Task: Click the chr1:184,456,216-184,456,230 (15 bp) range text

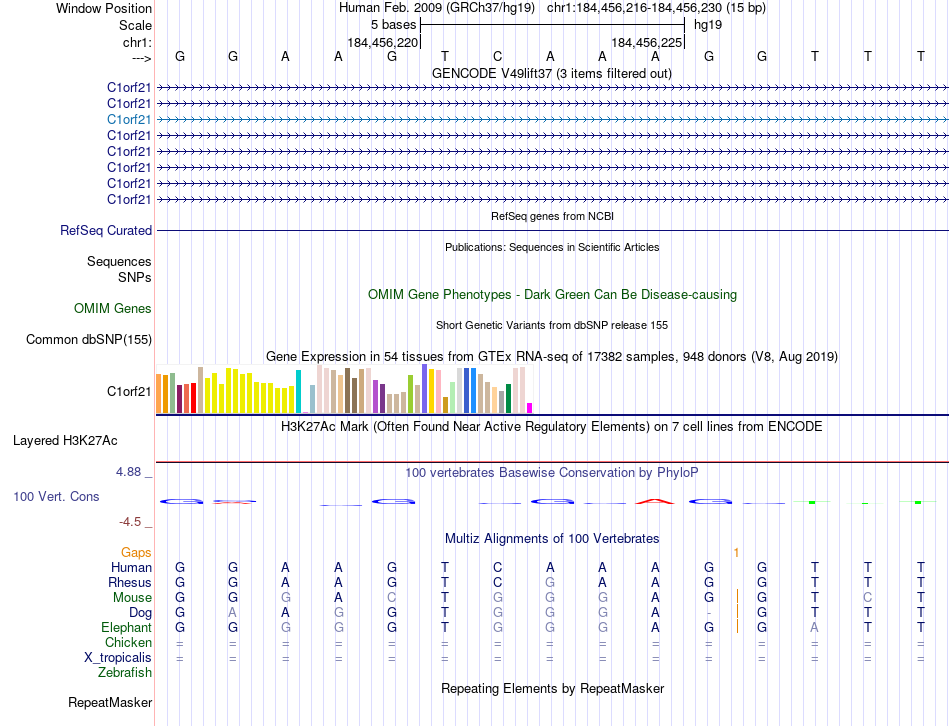Action: click(656, 8)
